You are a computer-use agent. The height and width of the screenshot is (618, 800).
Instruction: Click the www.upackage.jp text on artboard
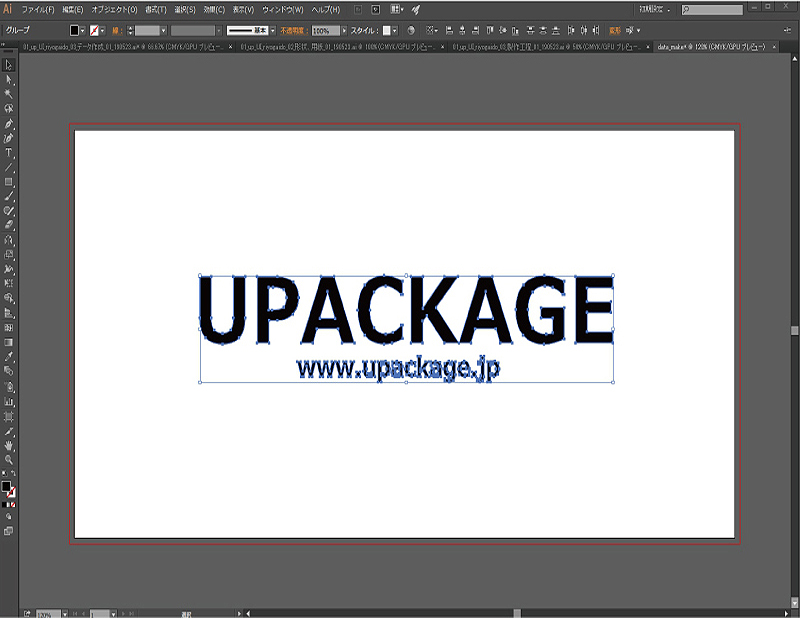pyautogui.click(x=398, y=368)
